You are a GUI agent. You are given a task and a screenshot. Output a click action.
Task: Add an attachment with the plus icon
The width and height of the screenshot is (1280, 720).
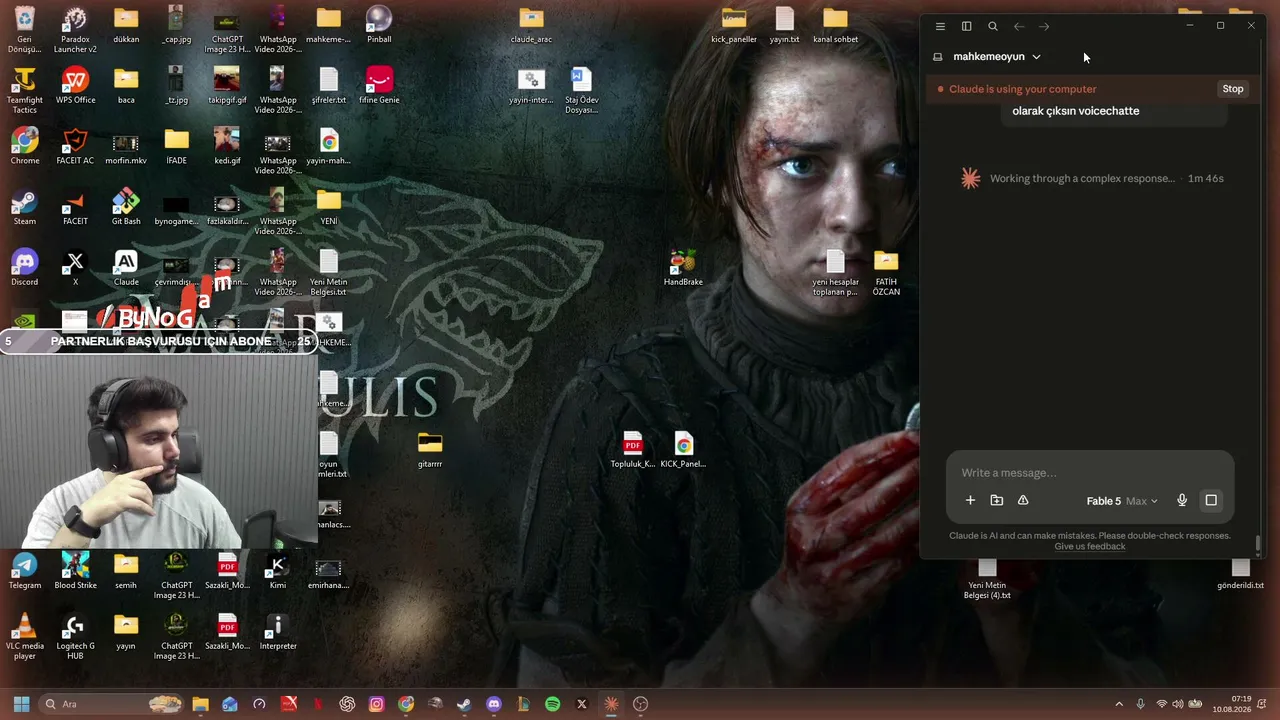970,500
